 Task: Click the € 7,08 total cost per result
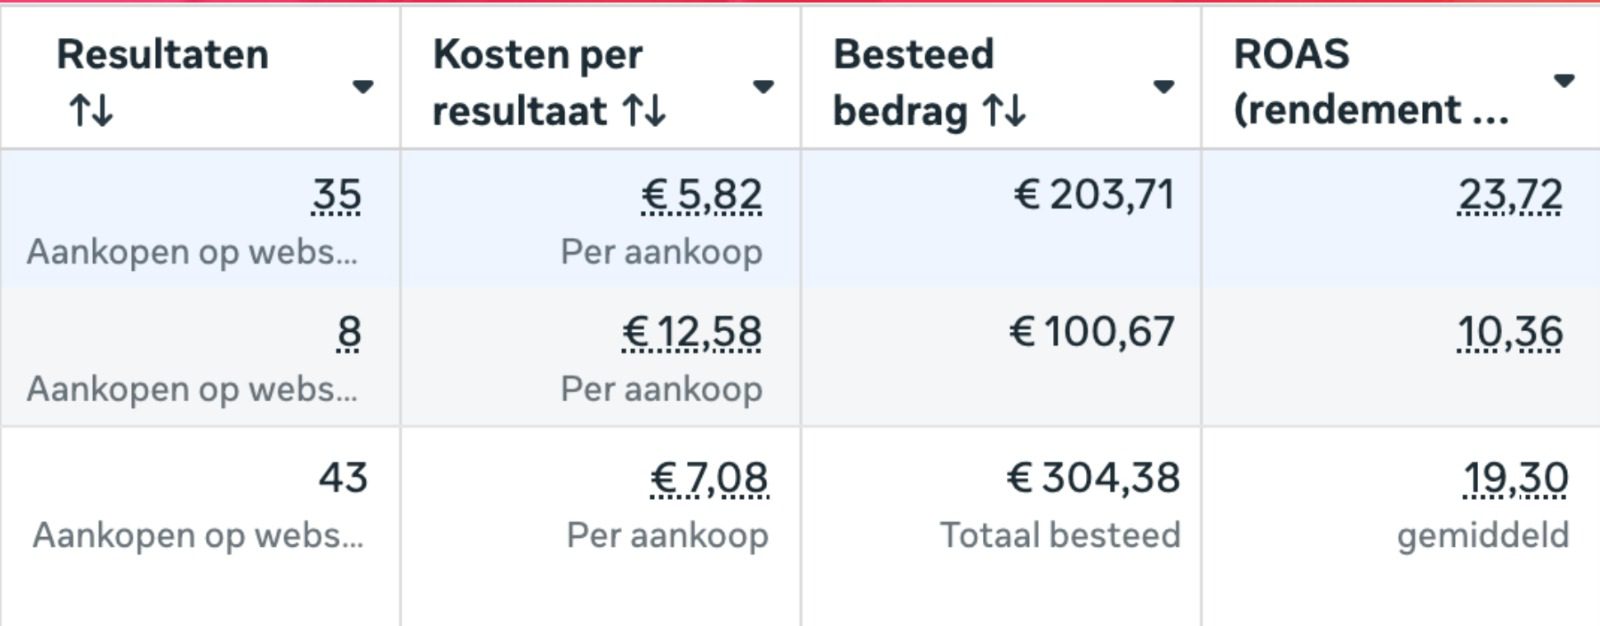coord(709,478)
